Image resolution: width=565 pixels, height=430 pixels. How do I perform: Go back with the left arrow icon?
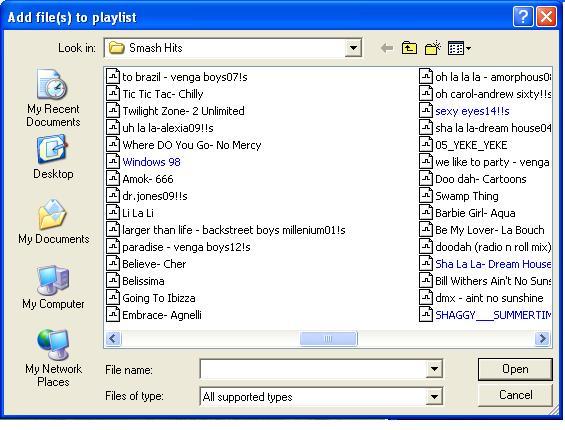click(387, 48)
